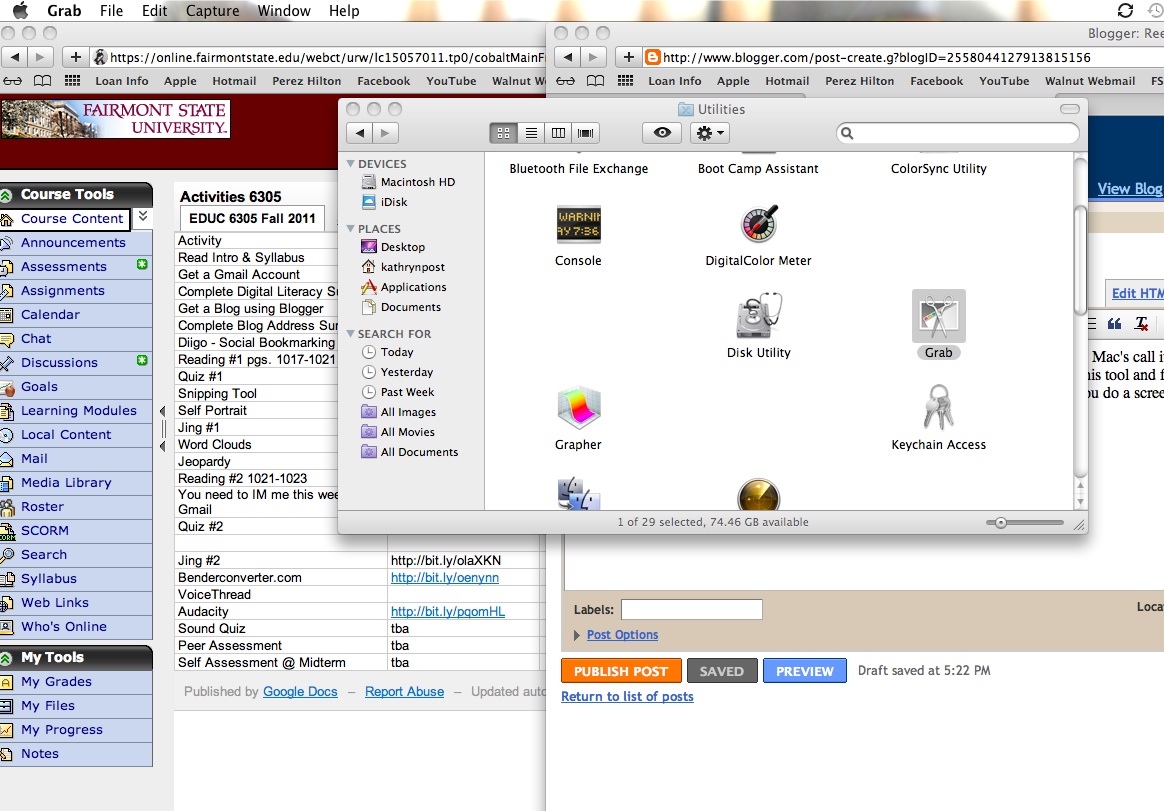Viewport: 1164px width, 811px height.
Task: Open My Grades in My Tools
Action: pos(56,682)
